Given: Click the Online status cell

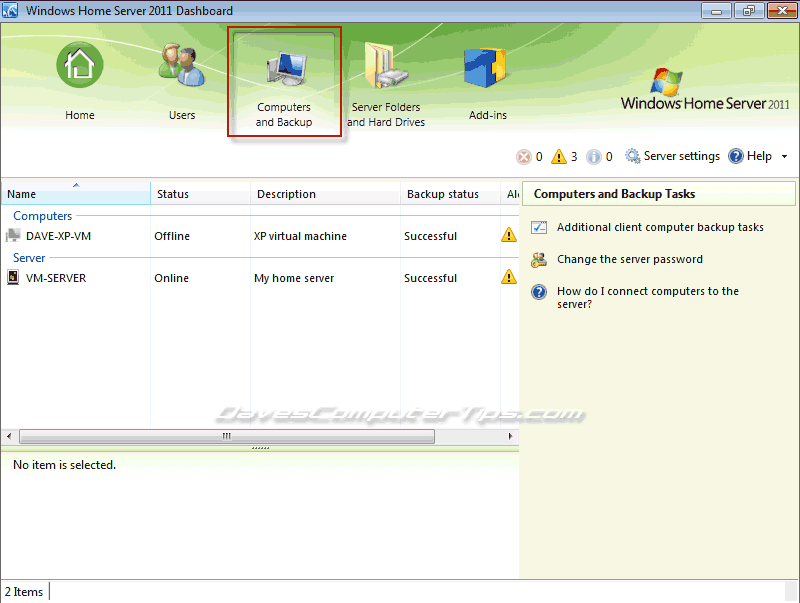Looking at the screenshot, I should [171, 278].
